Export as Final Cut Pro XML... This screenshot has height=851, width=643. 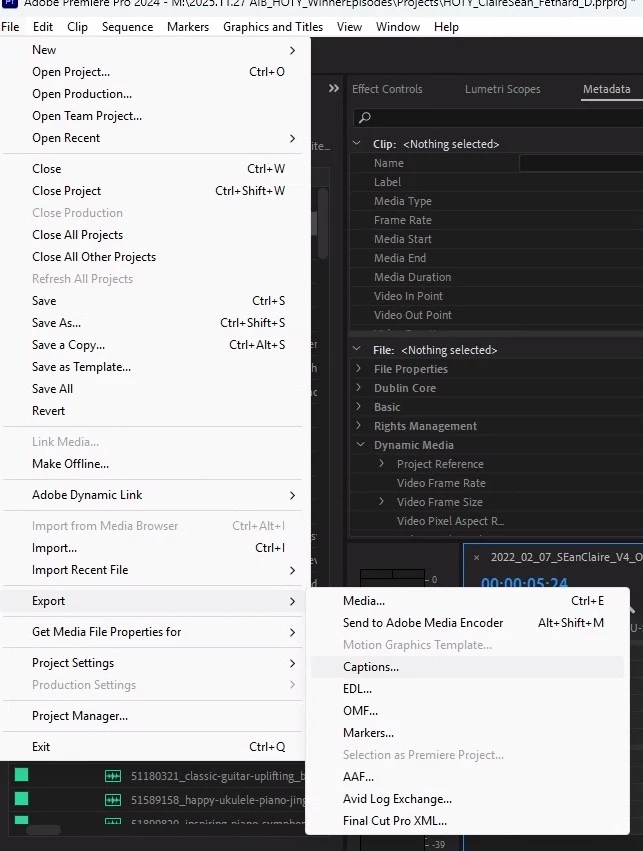tap(467, 821)
